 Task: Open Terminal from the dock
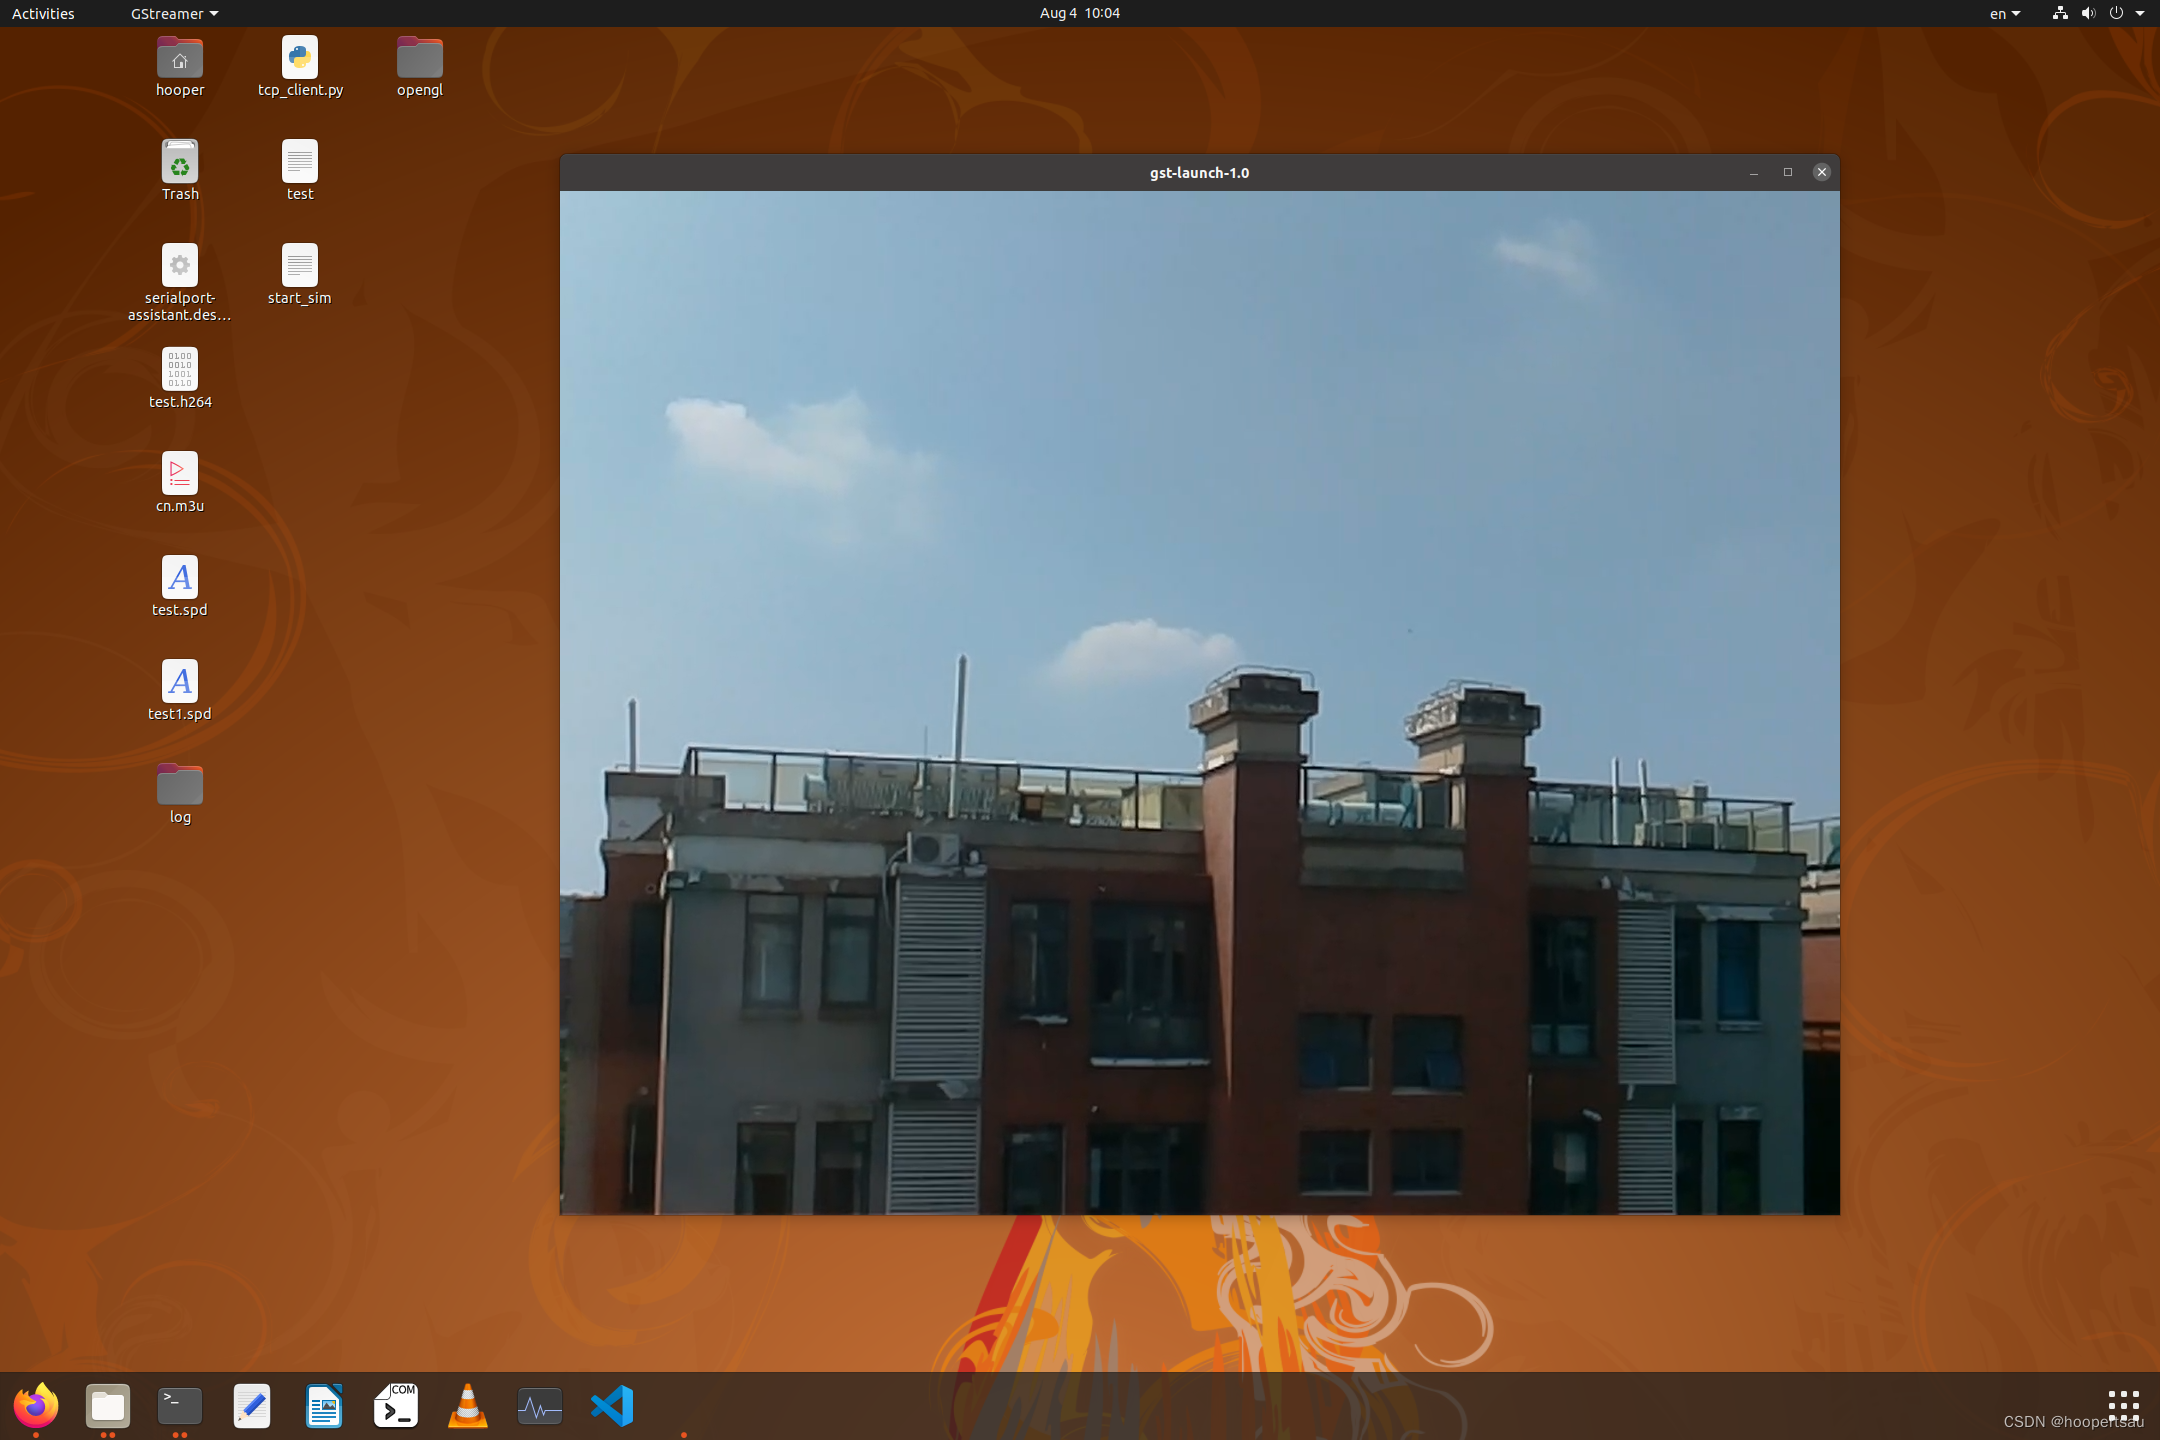tap(180, 1406)
